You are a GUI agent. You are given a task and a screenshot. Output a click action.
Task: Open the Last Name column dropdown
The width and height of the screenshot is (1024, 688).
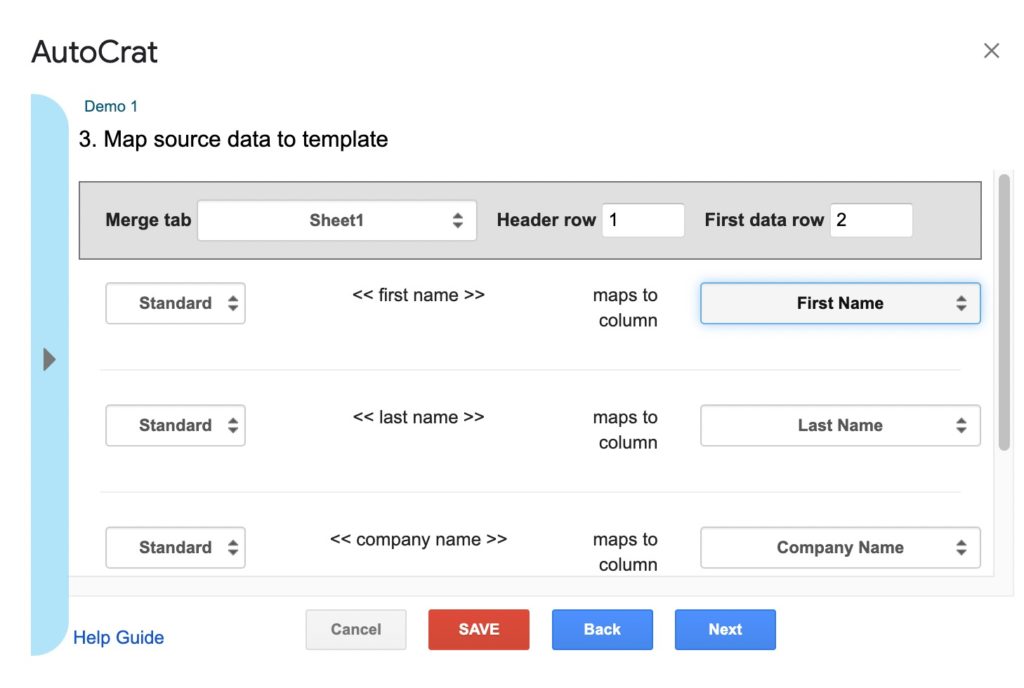pos(840,425)
